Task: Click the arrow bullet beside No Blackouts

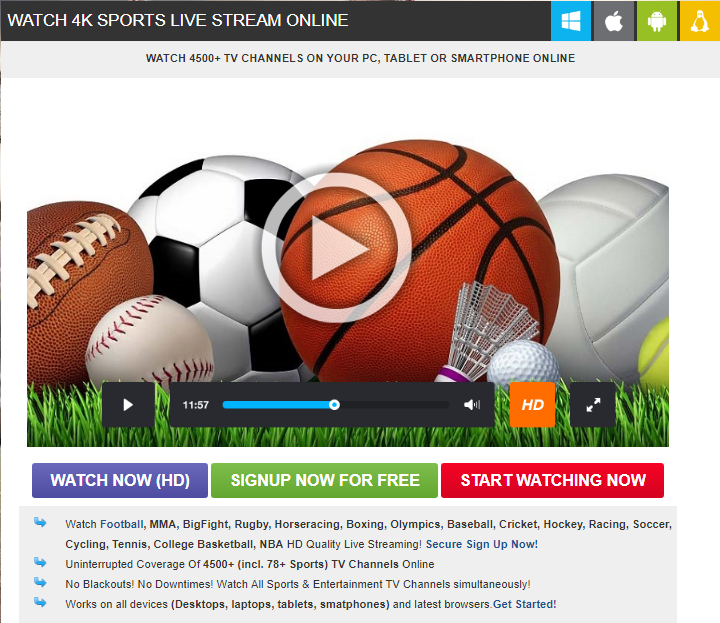Action: [x=40, y=583]
